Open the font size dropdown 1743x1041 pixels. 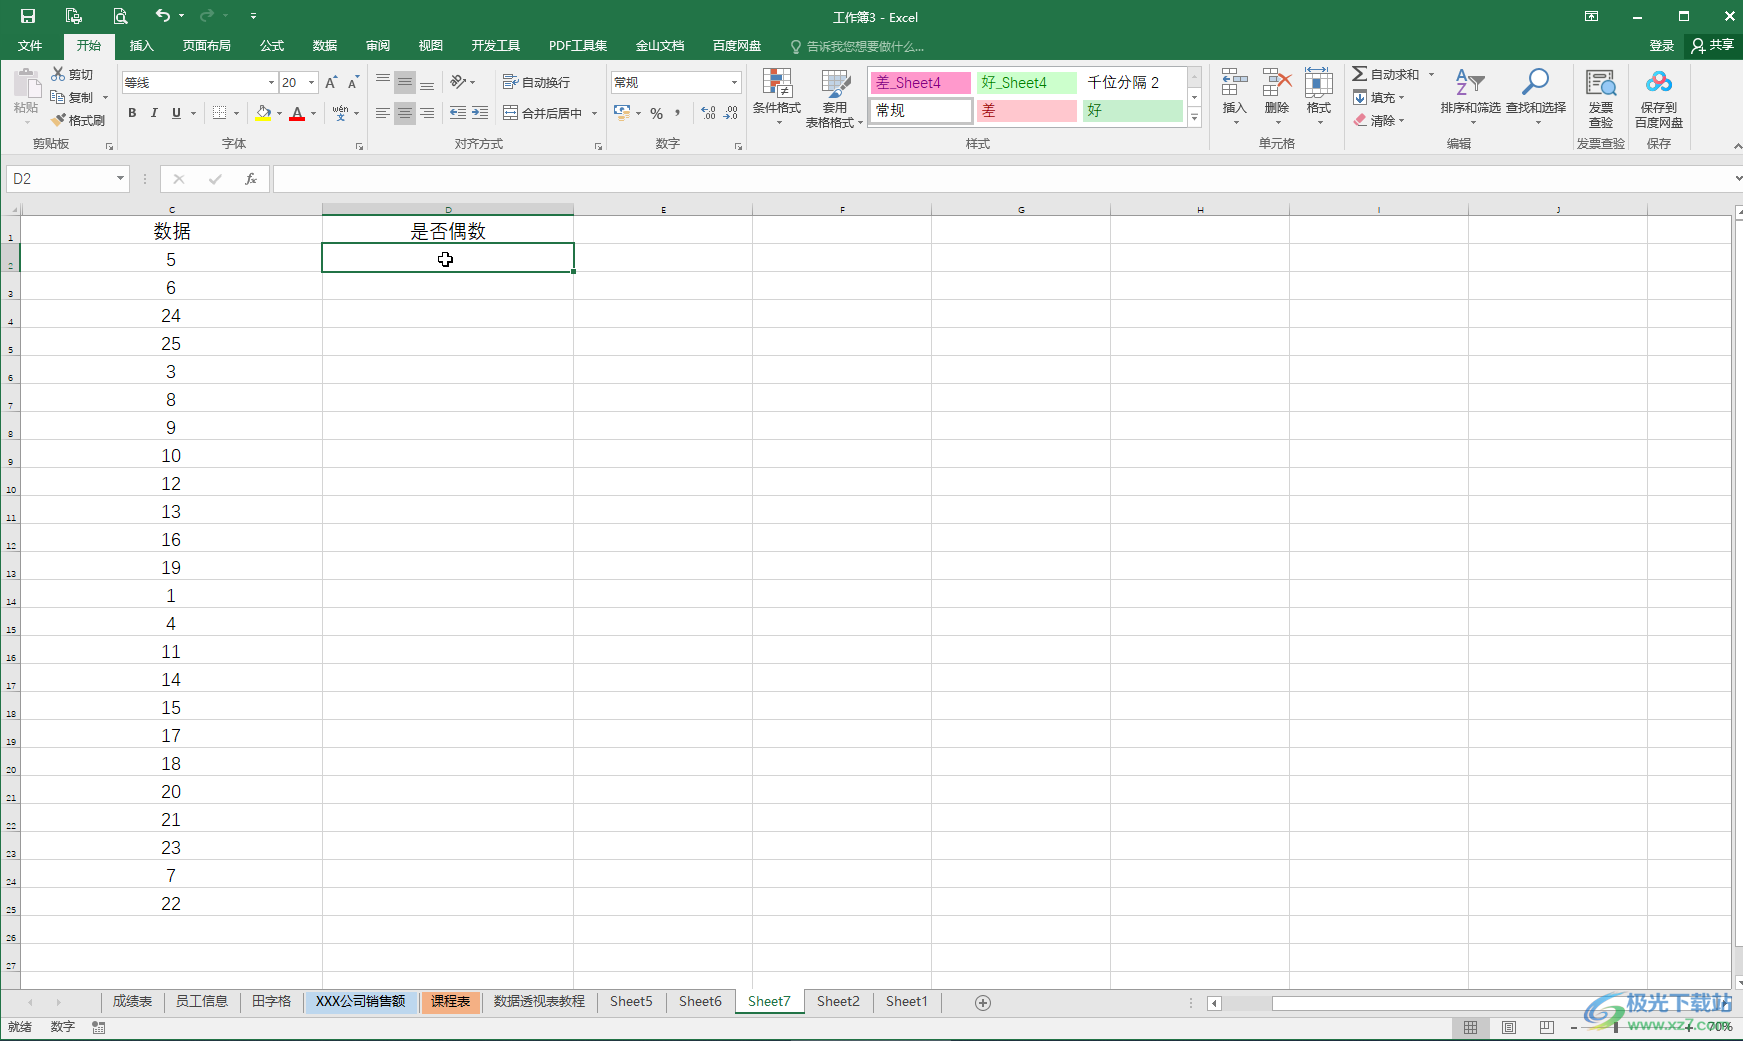click(312, 83)
